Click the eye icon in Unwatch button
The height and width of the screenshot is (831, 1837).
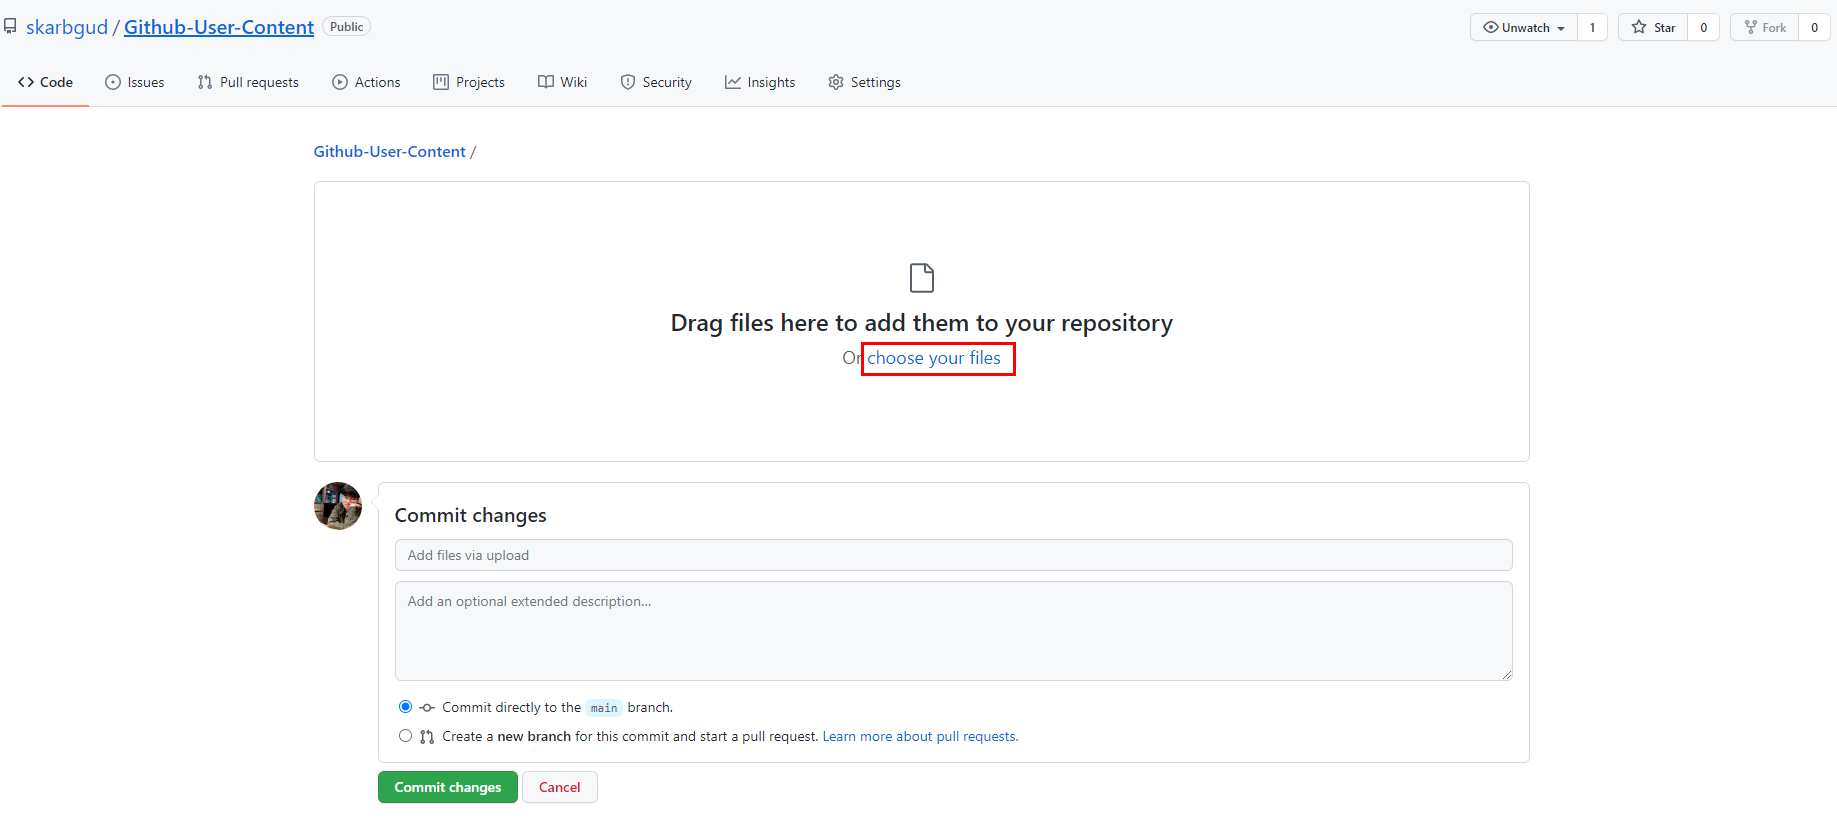(x=1490, y=27)
